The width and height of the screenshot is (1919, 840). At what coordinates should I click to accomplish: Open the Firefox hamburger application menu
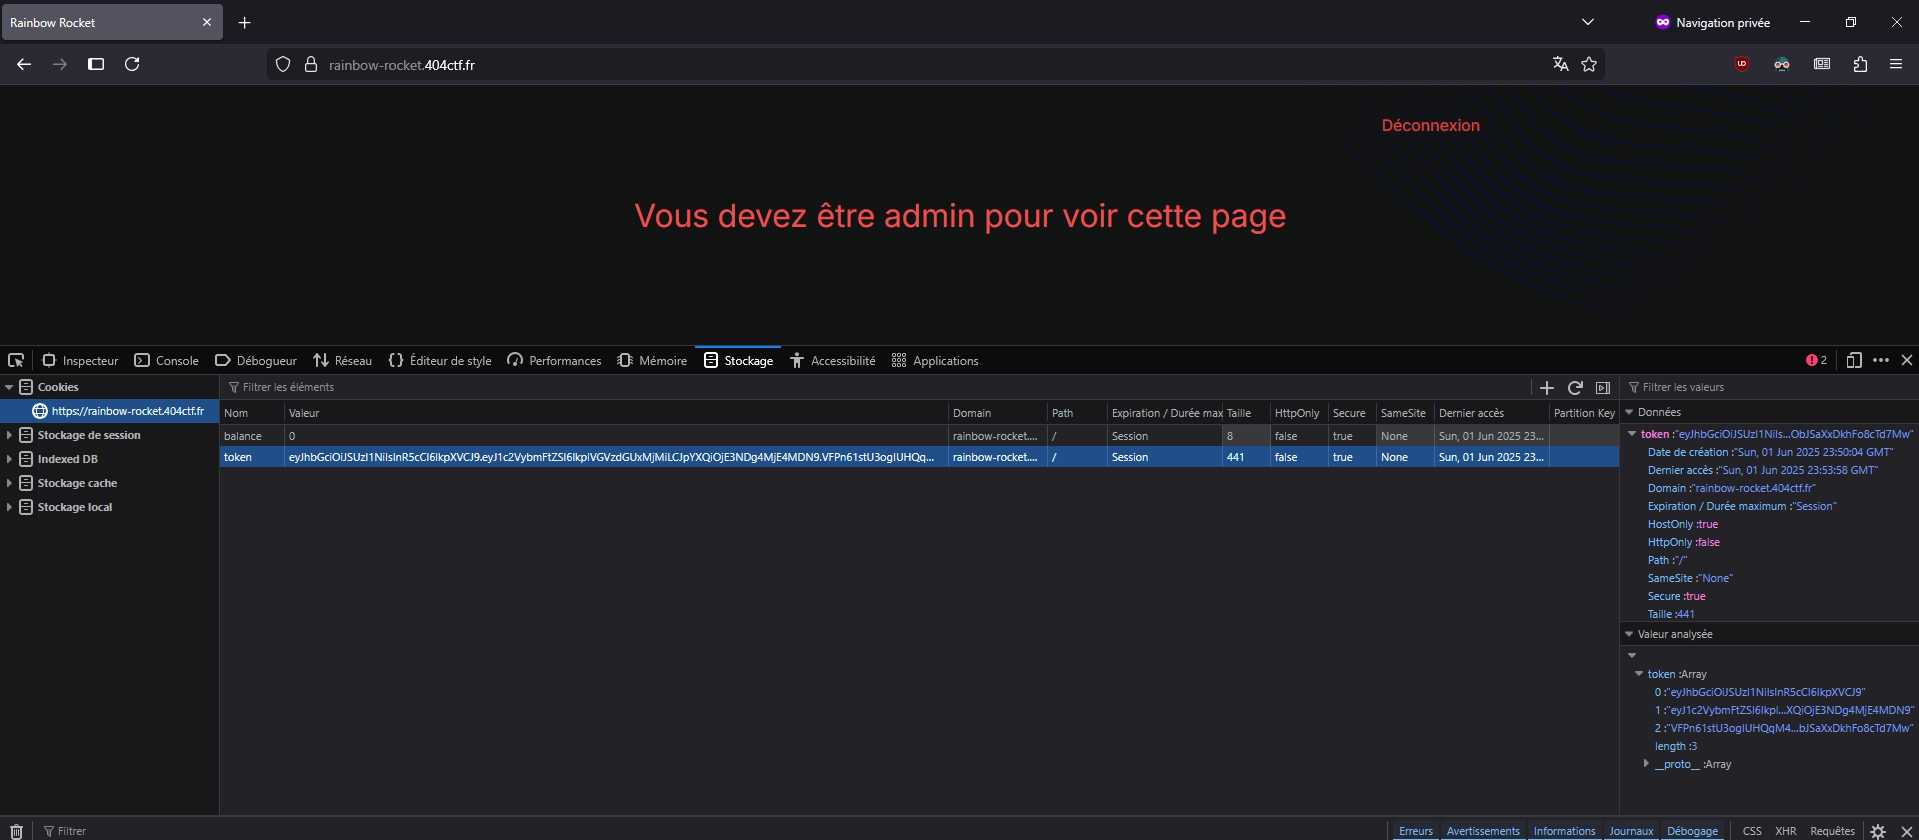(1896, 64)
